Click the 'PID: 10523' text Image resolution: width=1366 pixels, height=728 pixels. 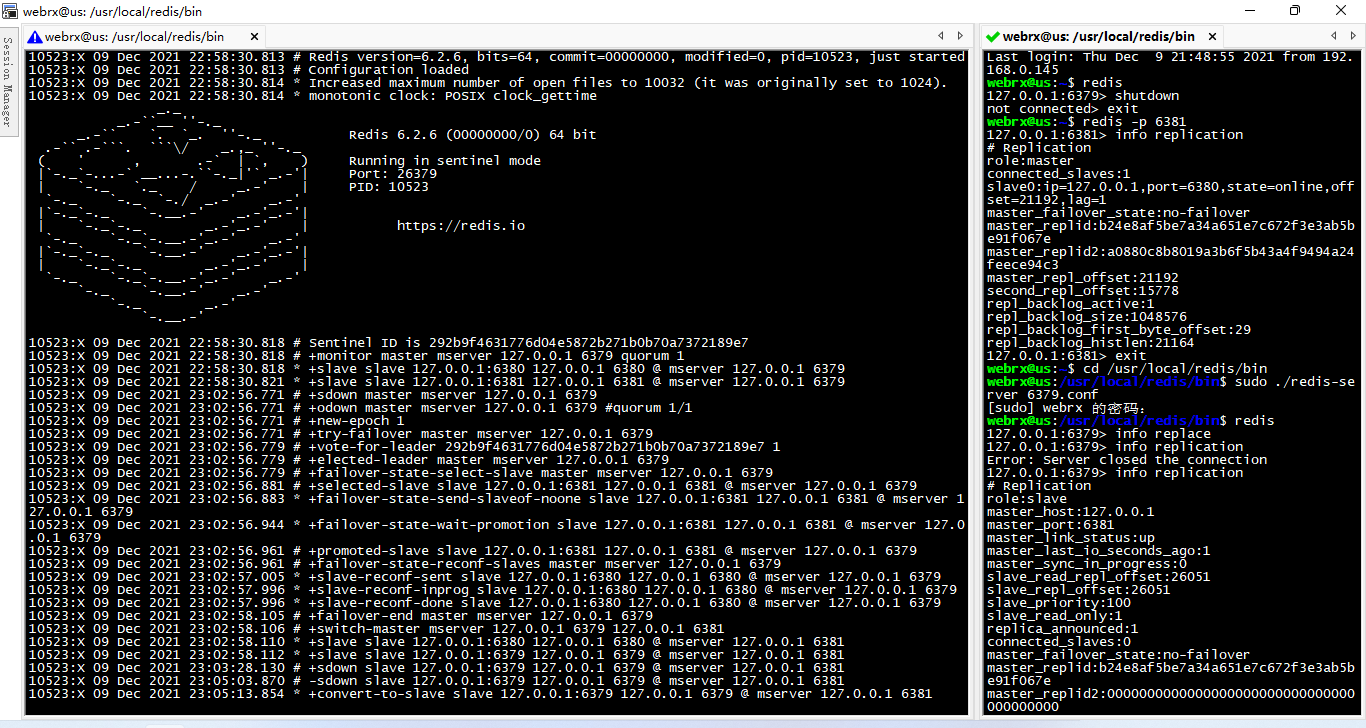pos(389,187)
